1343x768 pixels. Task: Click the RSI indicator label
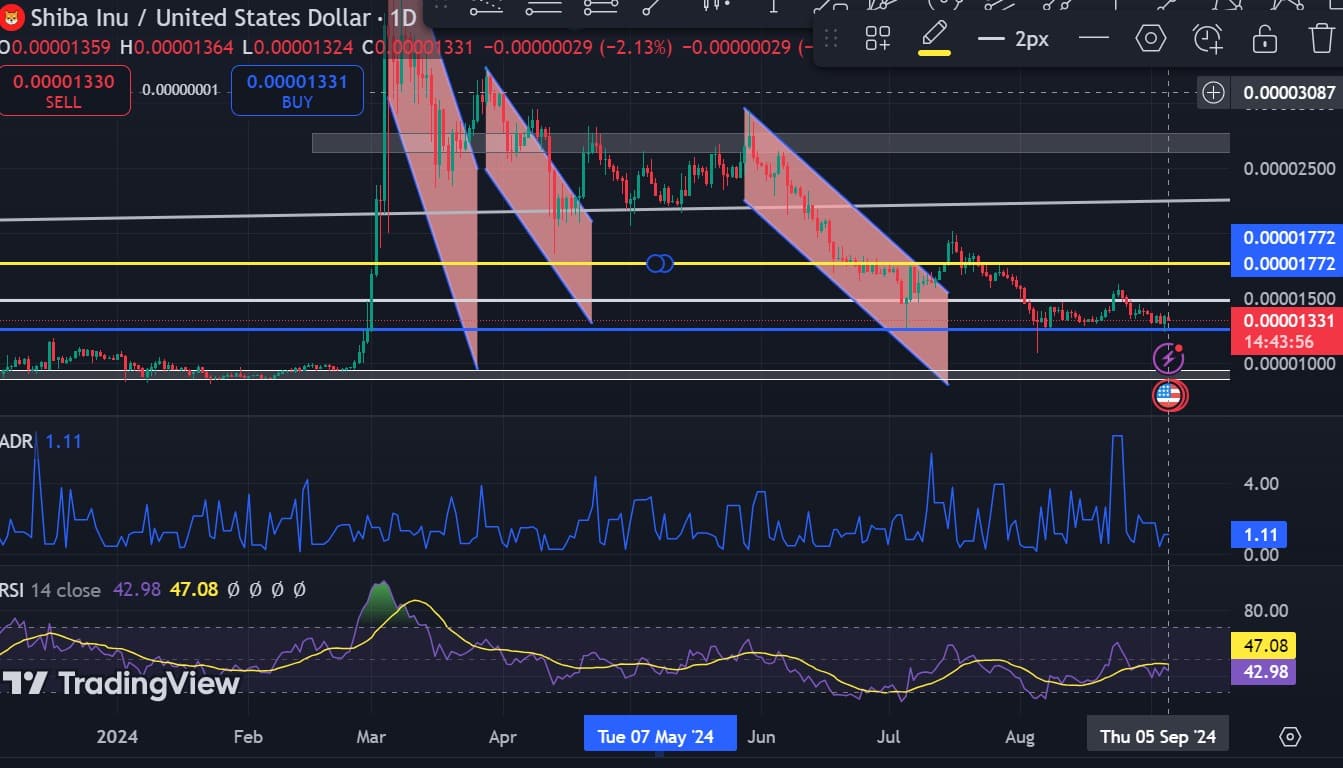click(x=12, y=590)
